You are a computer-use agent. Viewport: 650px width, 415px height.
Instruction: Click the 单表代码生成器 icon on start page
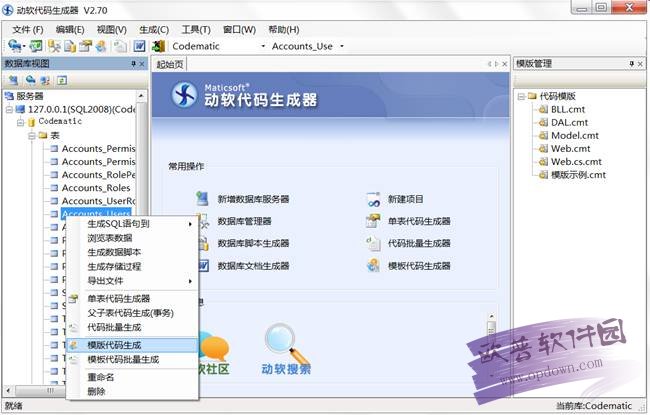pyautogui.click(x=373, y=221)
